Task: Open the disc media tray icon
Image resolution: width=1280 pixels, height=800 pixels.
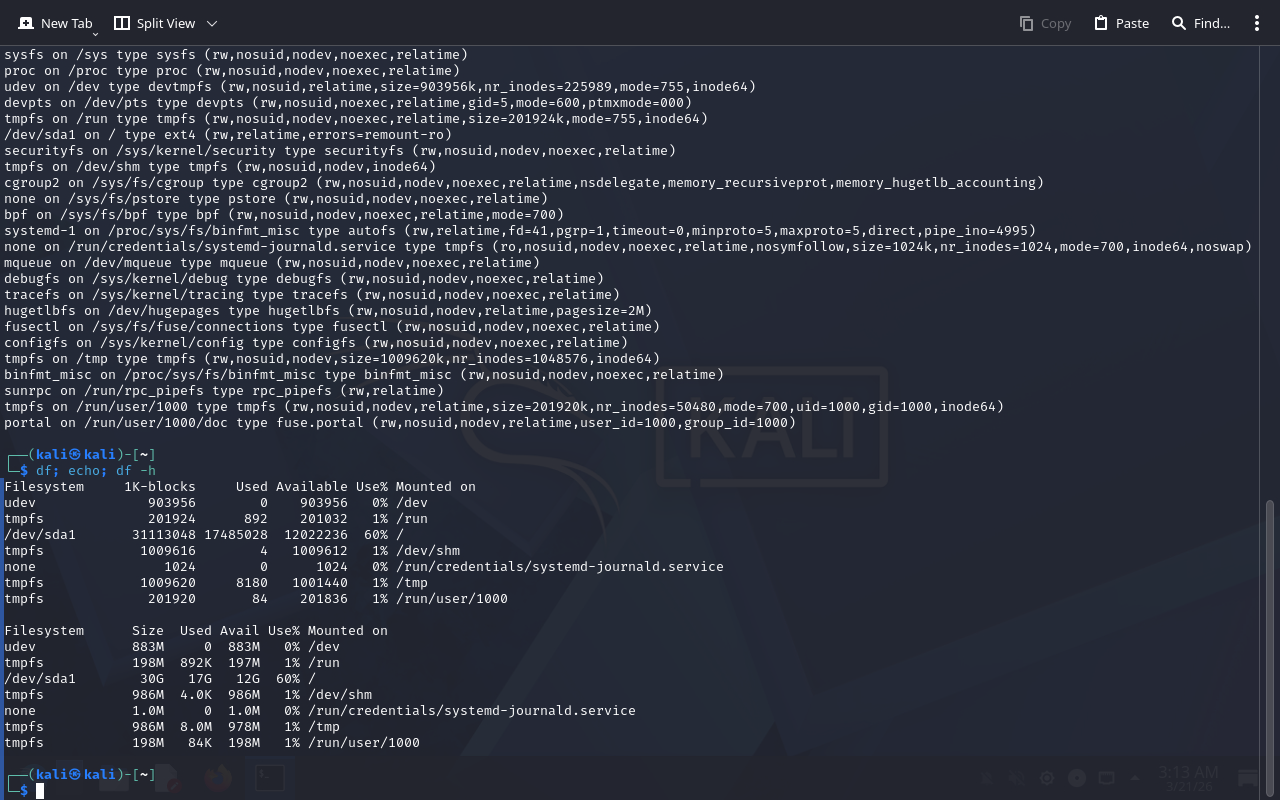Action: point(1077,778)
